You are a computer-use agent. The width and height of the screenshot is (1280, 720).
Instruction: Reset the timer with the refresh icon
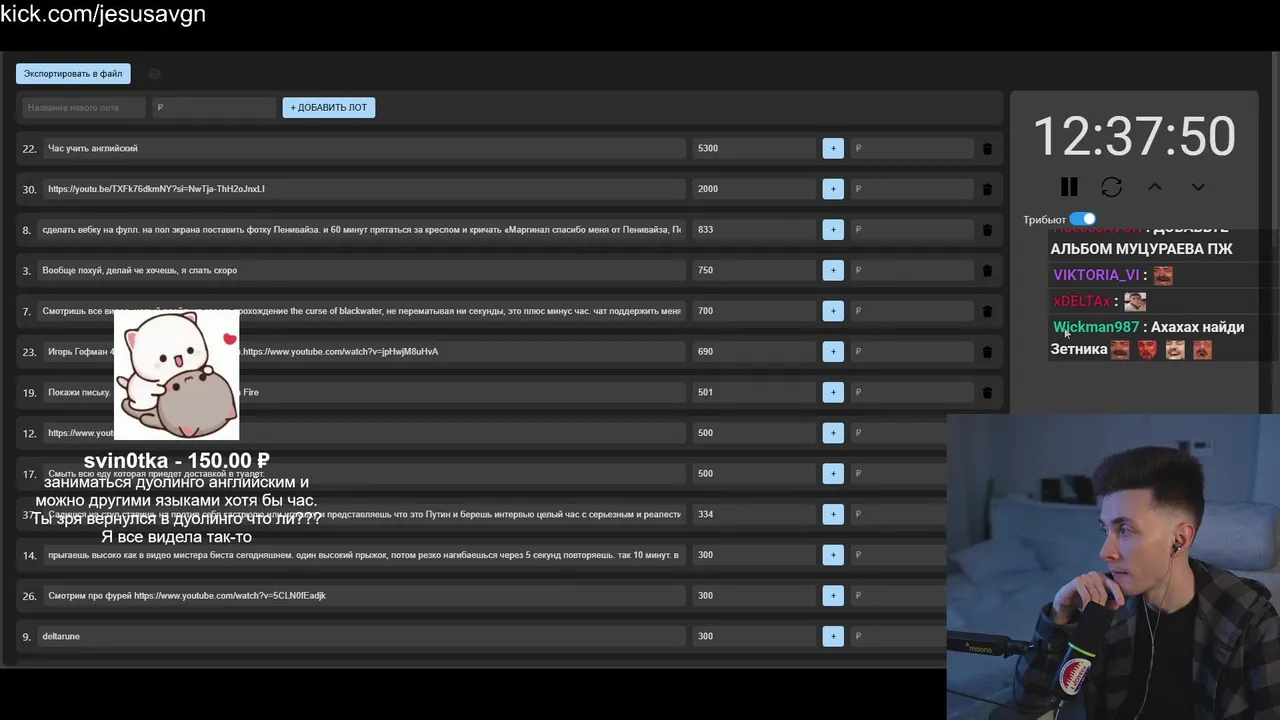click(x=1111, y=187)
